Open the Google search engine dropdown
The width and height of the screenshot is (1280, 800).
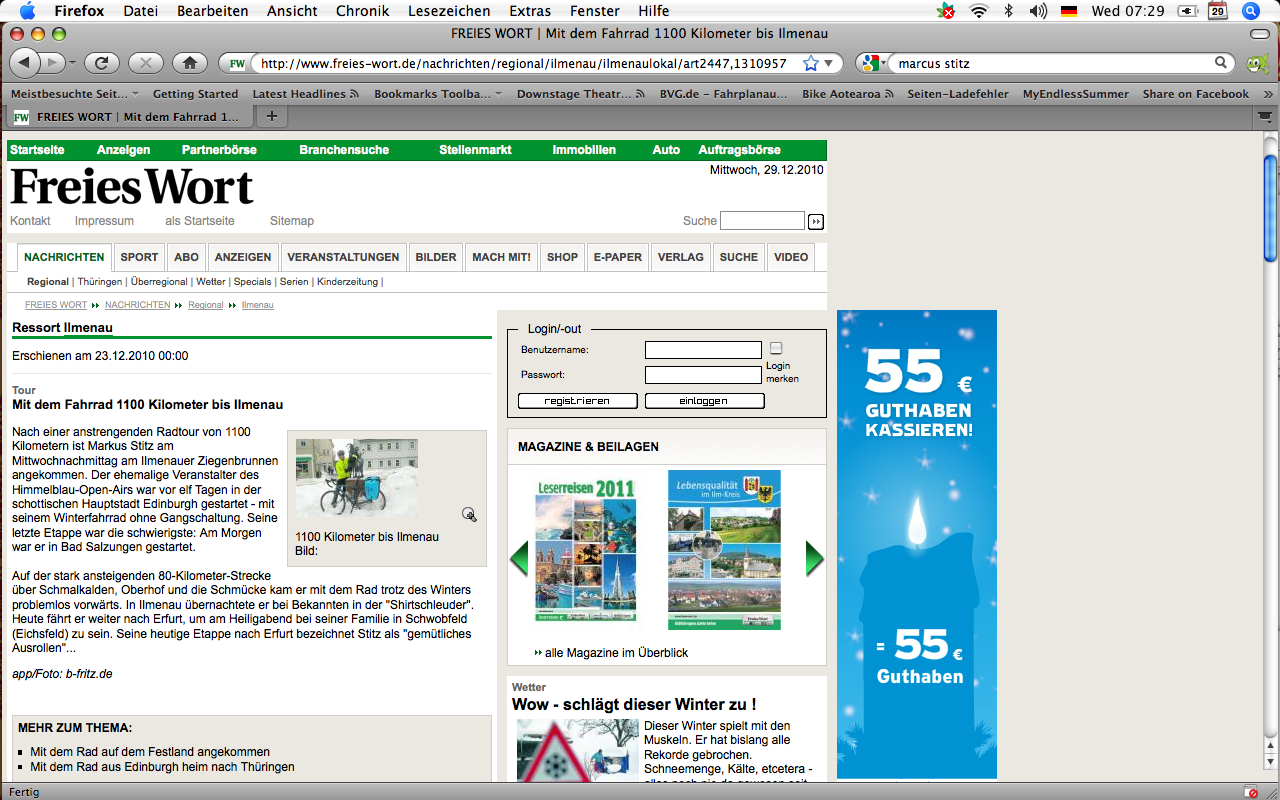[874, 63]
